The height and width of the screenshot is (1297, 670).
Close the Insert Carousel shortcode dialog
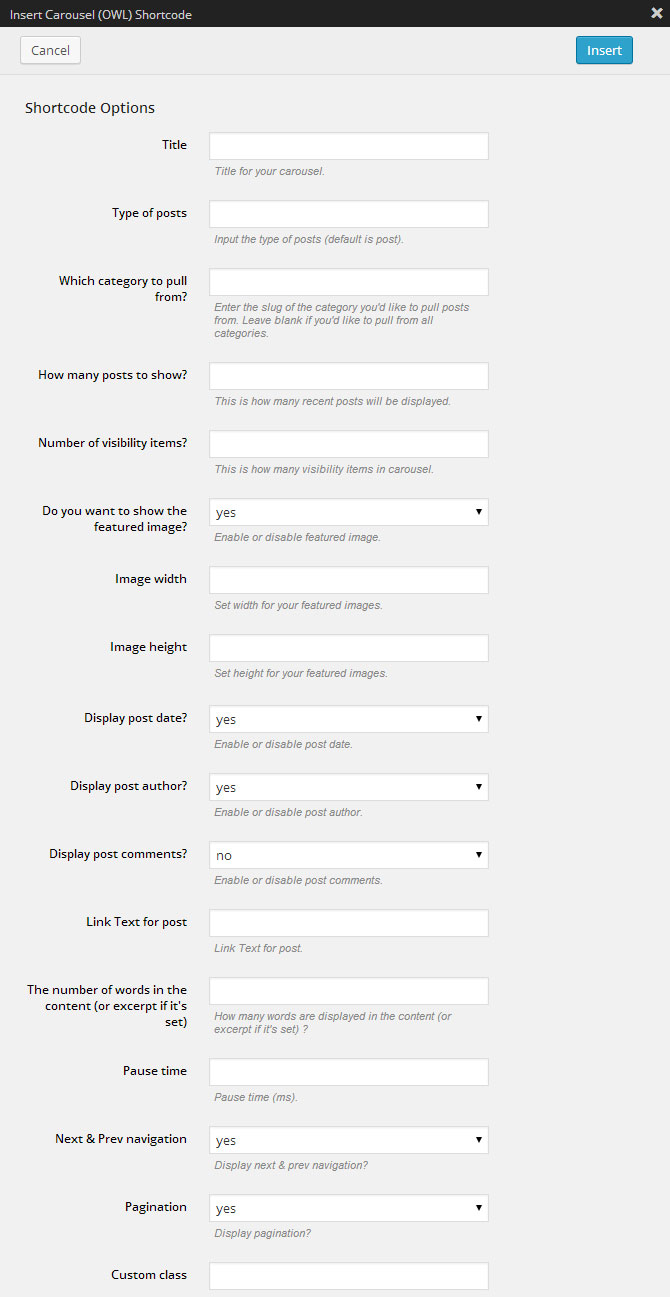[x=656, y=13]
